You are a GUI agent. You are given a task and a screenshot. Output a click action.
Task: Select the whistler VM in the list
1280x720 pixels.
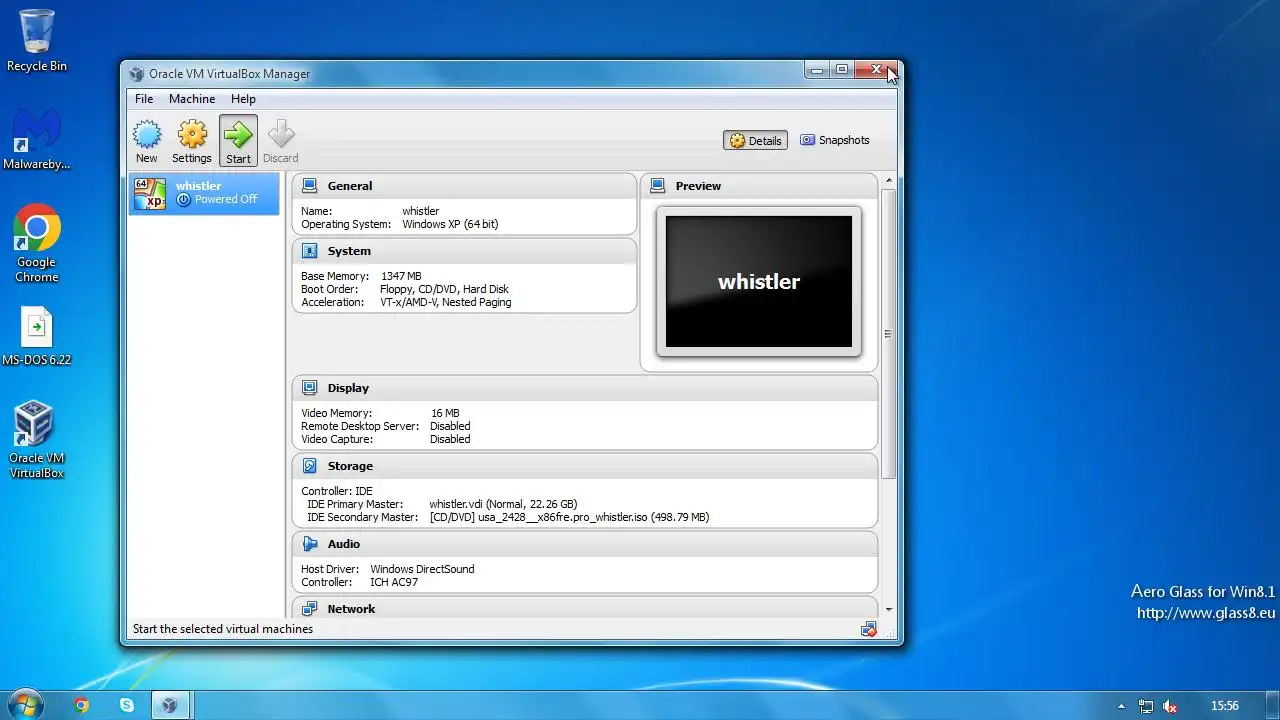(205, 193)
